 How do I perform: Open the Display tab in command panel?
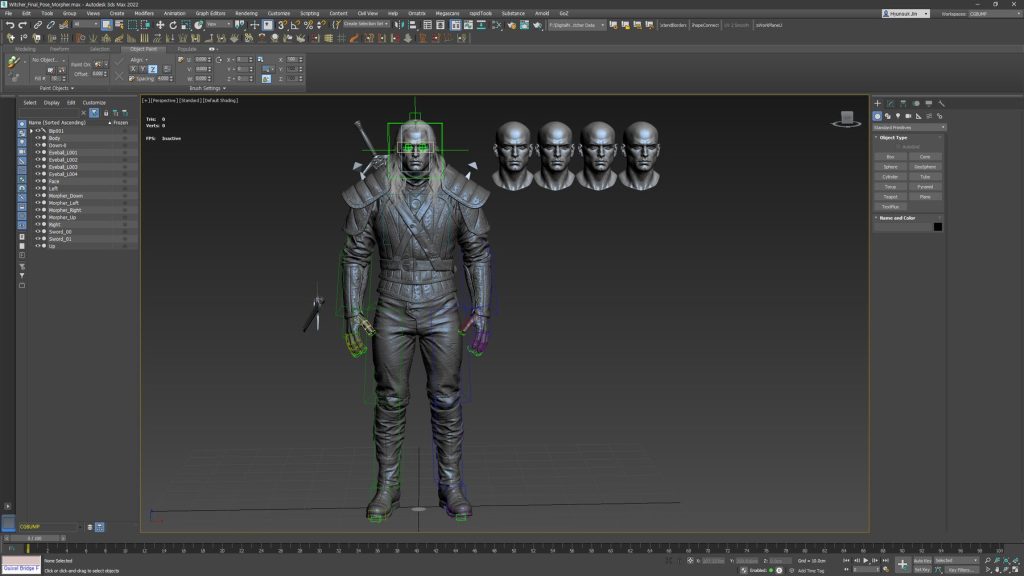point(929,103)
